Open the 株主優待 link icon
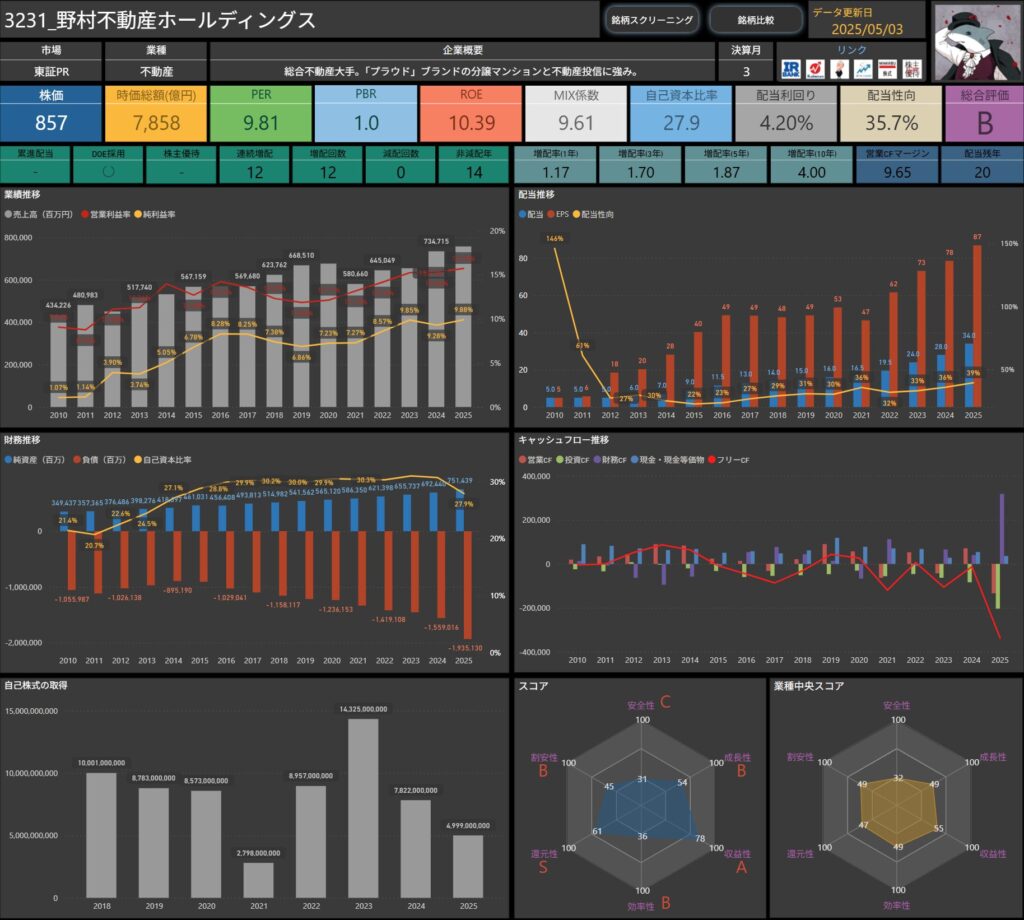Screen dimensions: 1024x920 tap(912, 69)
